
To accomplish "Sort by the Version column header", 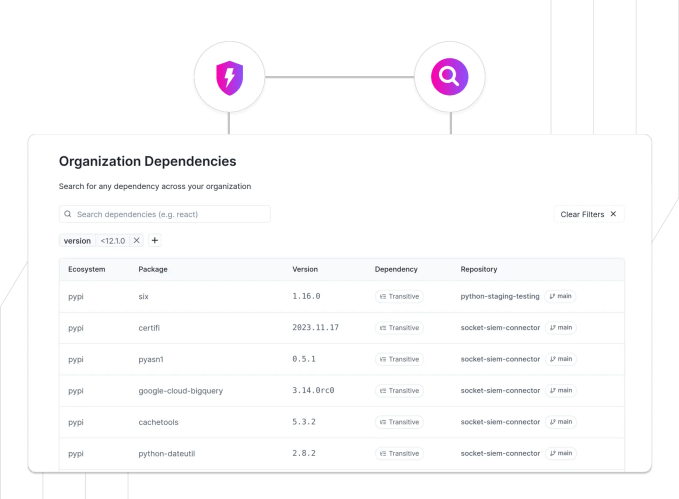I will tap(305, 270).
